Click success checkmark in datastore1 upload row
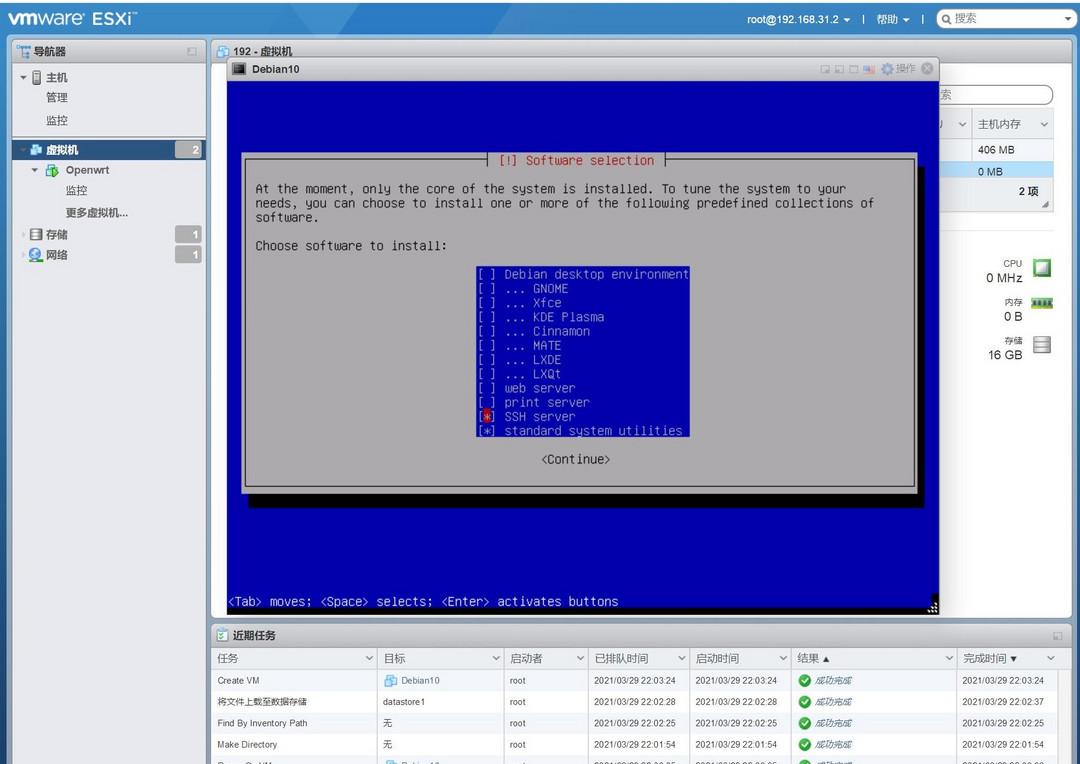 pos(804,702)
